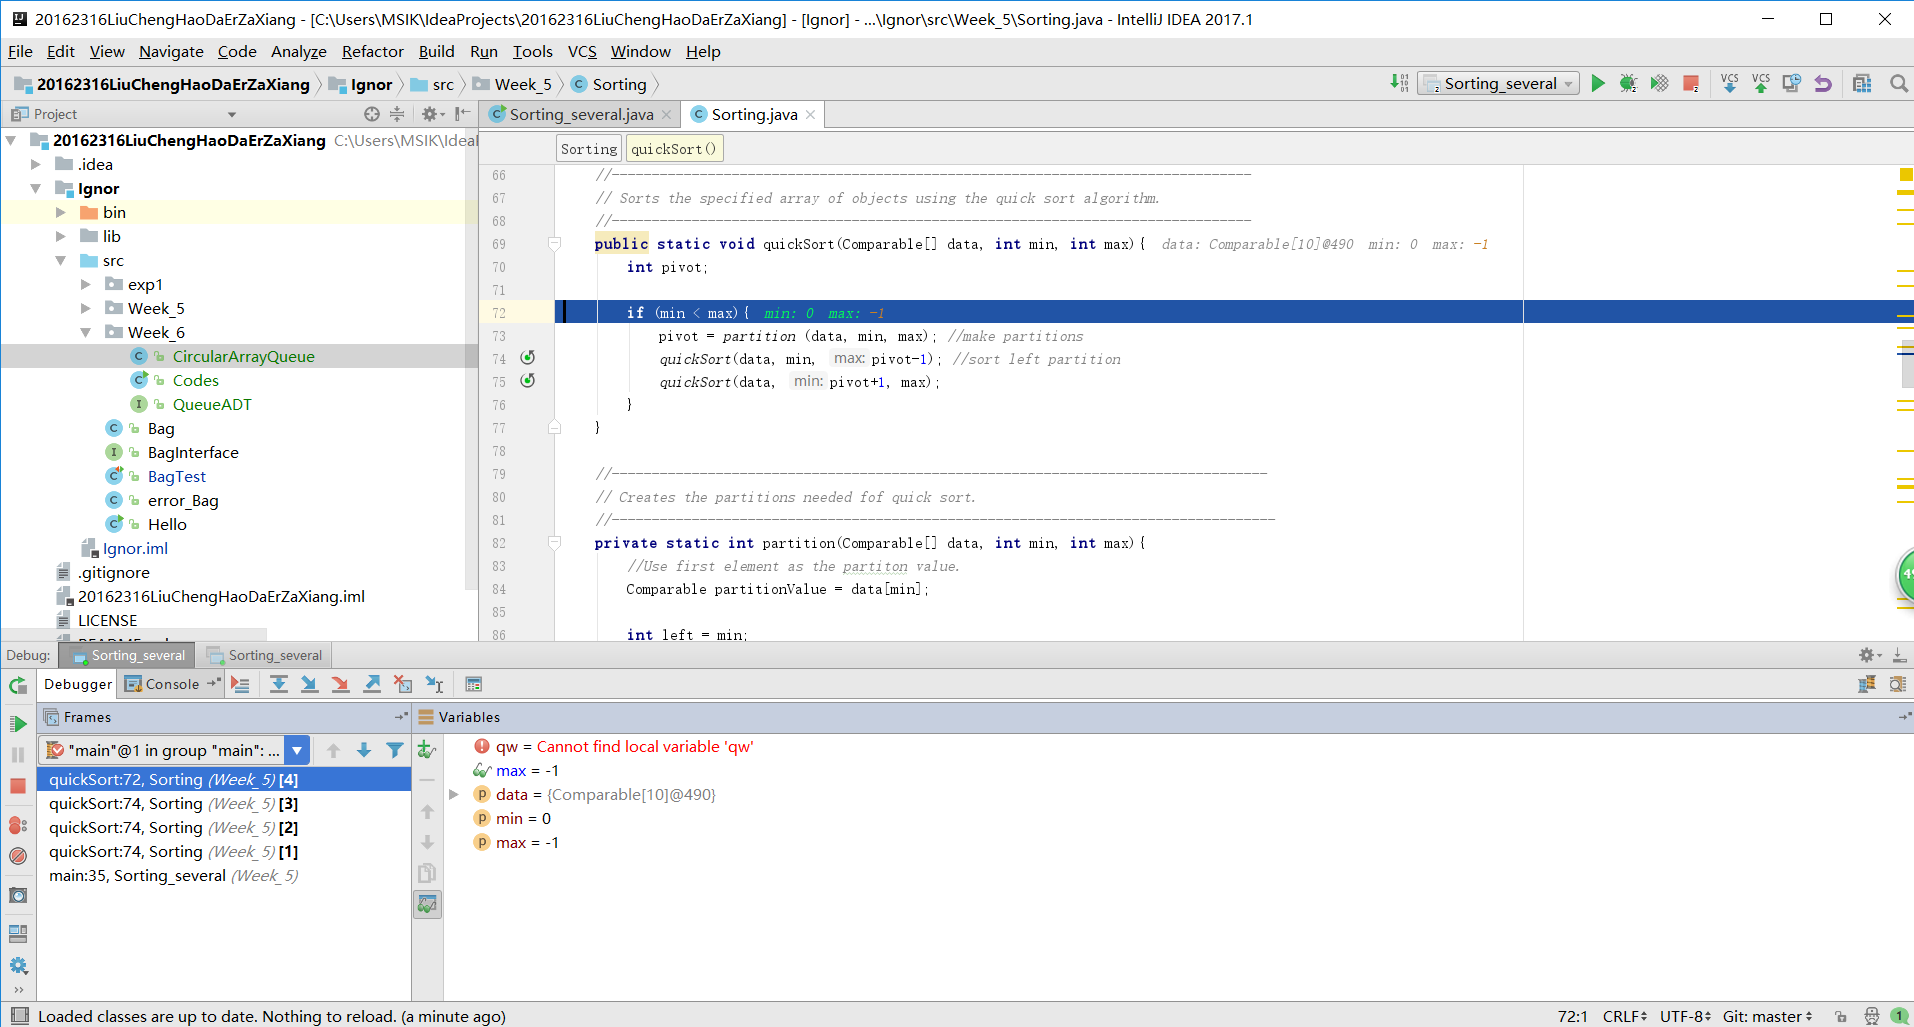
Task: Click Get Thread Dump camera icon
Action: tap(18, 895)
